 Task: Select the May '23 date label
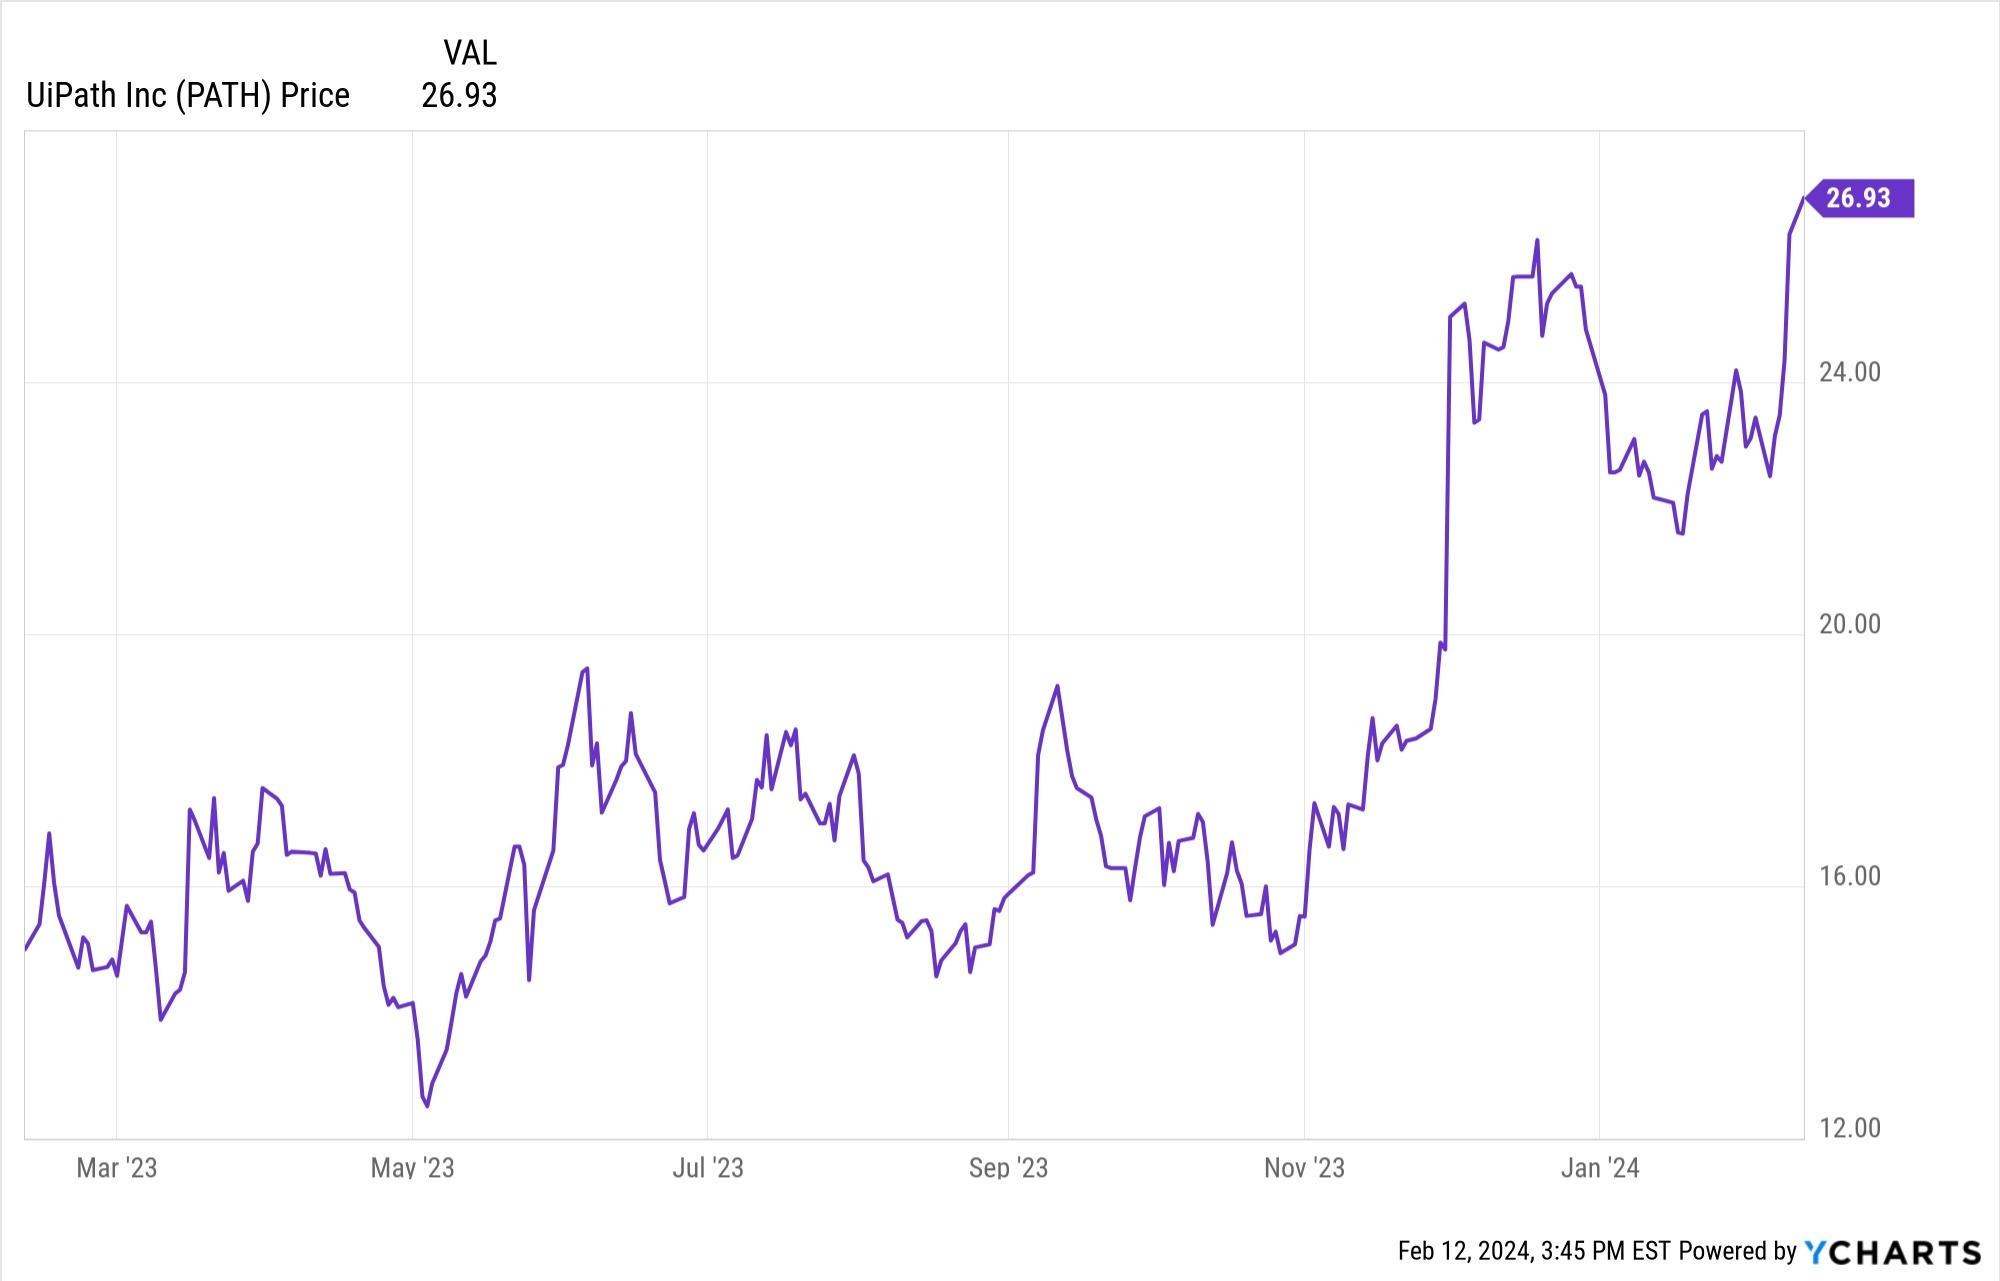tap(412, 1167)
